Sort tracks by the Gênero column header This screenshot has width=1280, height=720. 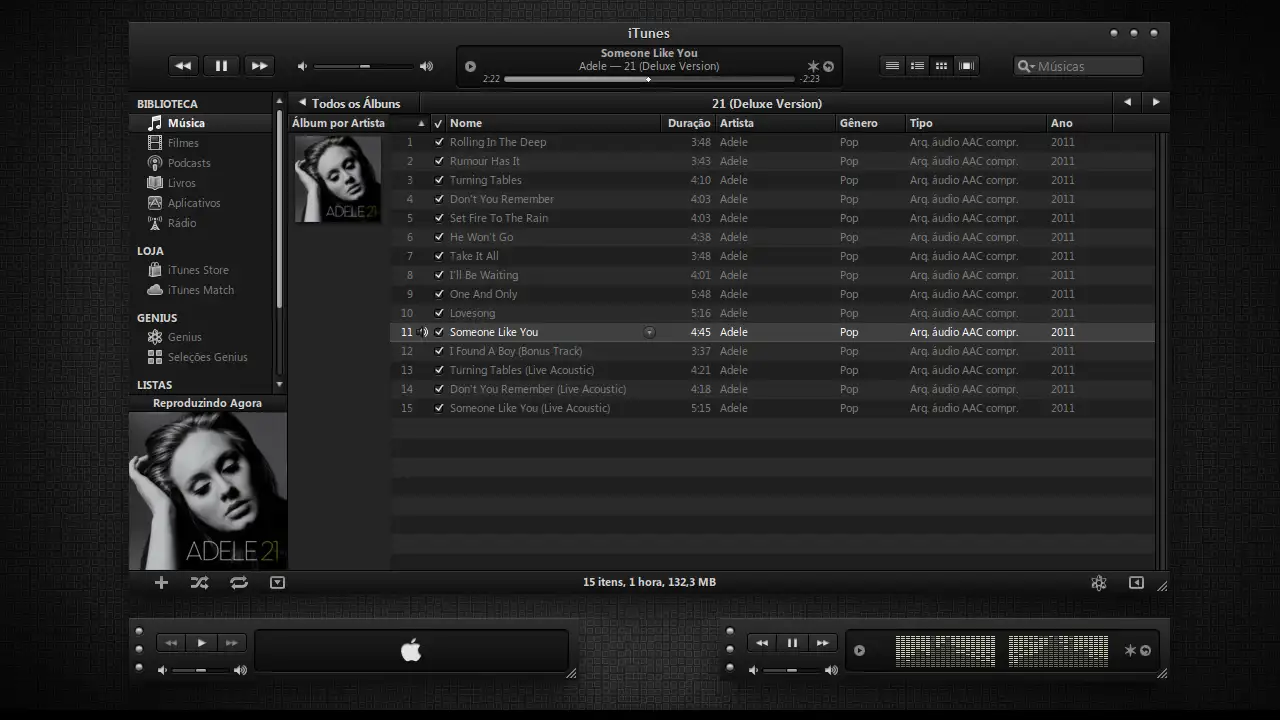click(858, 123)
